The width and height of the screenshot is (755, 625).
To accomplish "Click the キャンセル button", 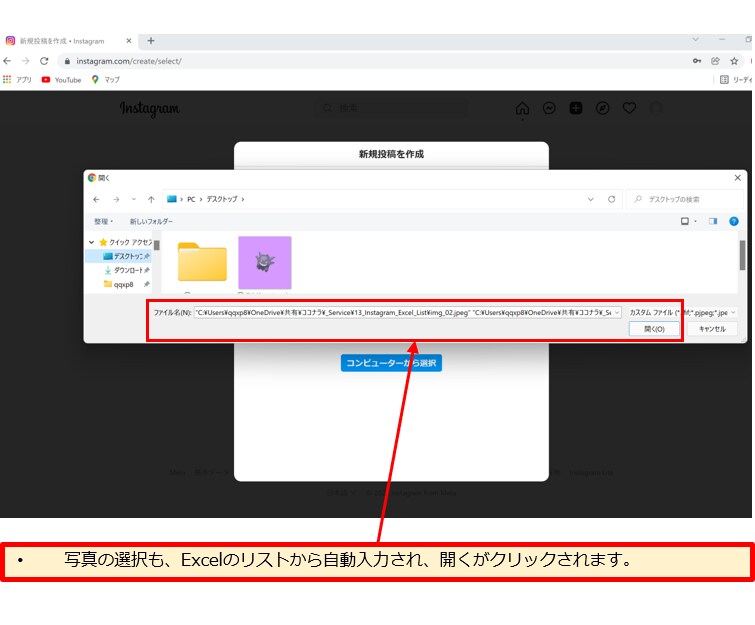I will pyautogui.click(x=712, y=329).
